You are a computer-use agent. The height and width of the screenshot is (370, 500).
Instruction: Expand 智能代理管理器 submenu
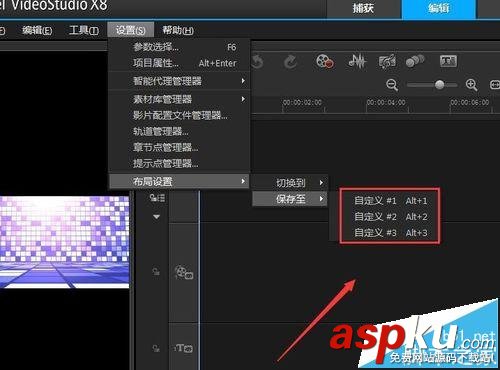click(179, 81)
